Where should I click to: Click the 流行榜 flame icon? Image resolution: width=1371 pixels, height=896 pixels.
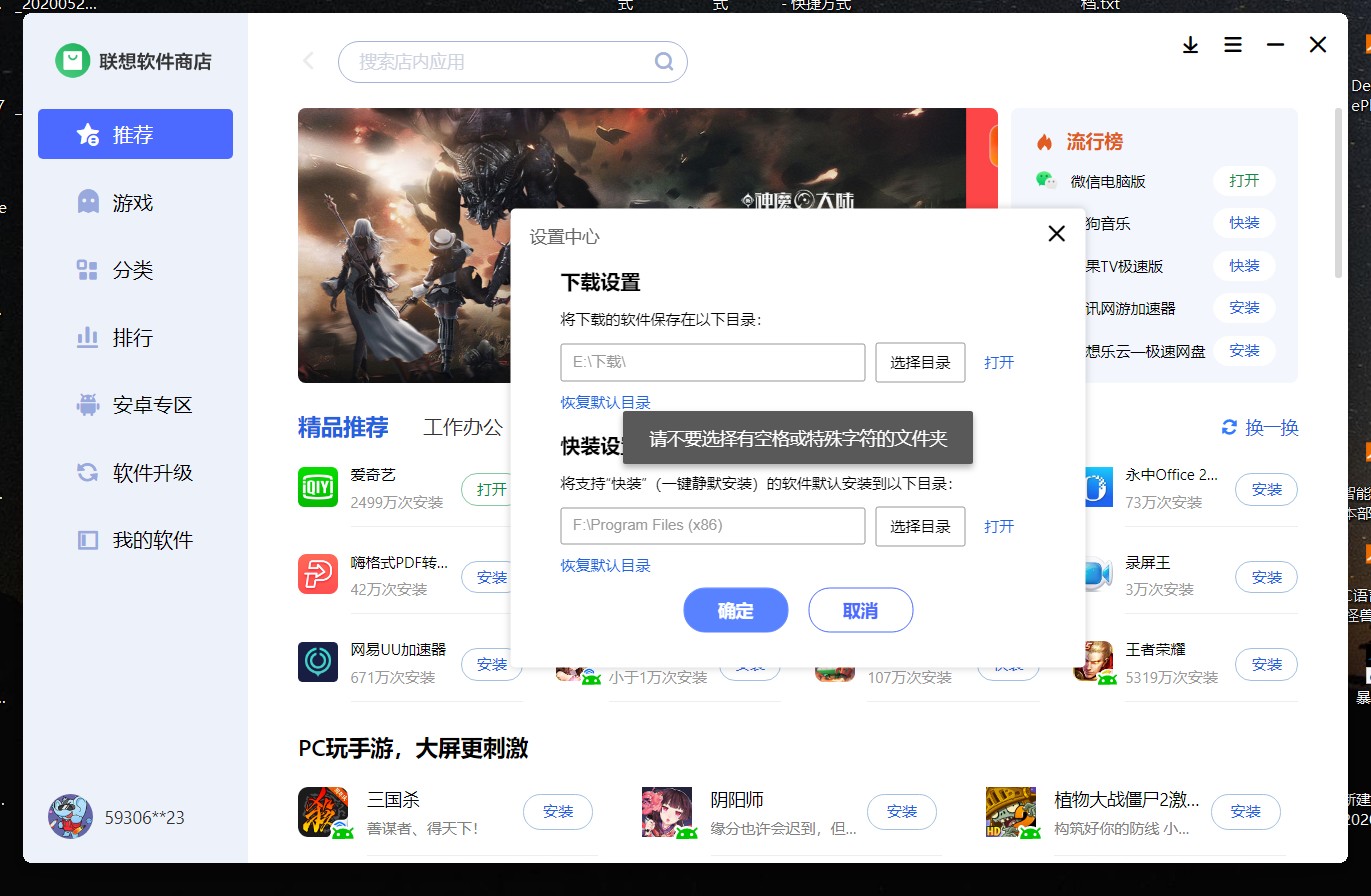[x=1045, y=142]
